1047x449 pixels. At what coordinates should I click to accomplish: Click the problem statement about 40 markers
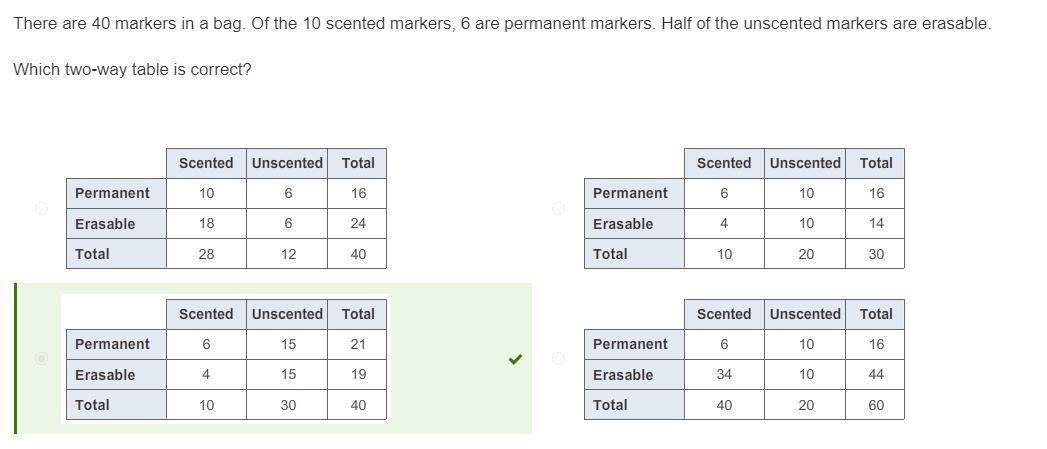pyautogui.click(x=502, y=23)
